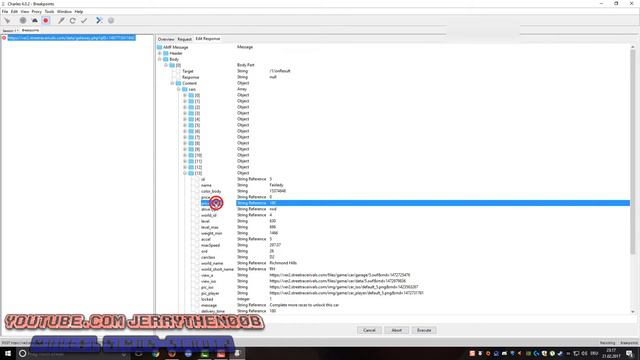Open the Tools menu
The width and height of the screenshot is (640, 360).
[x=49, y=11]
